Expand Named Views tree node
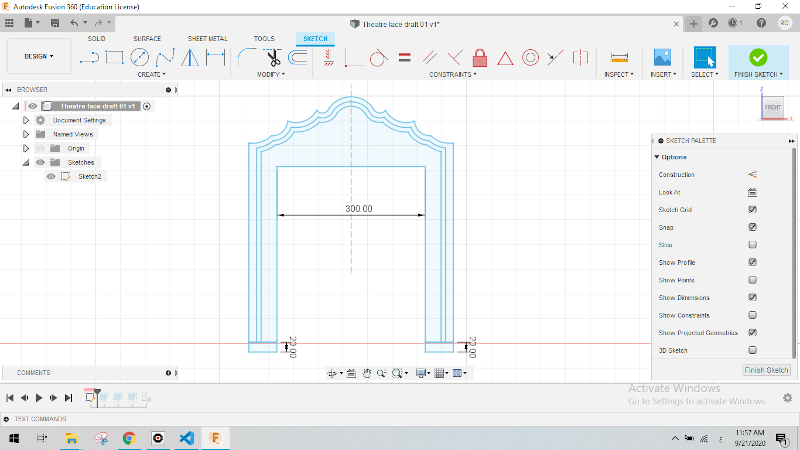 point(26,134)
